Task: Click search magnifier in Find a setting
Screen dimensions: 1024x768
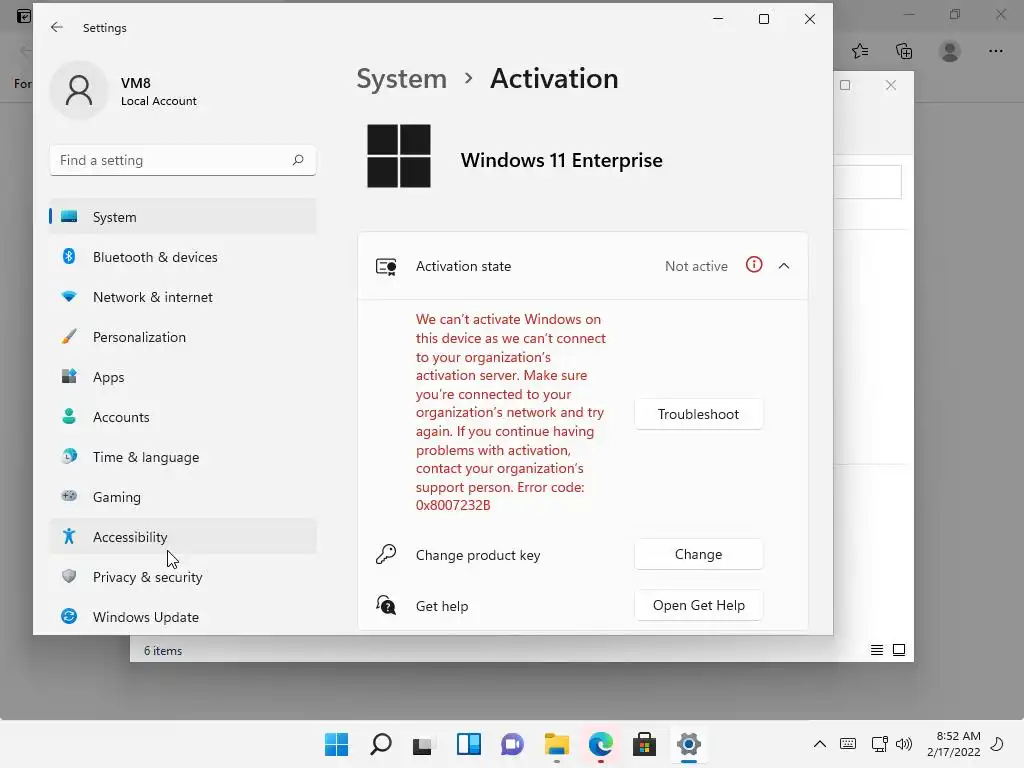Action: (298, 160)
